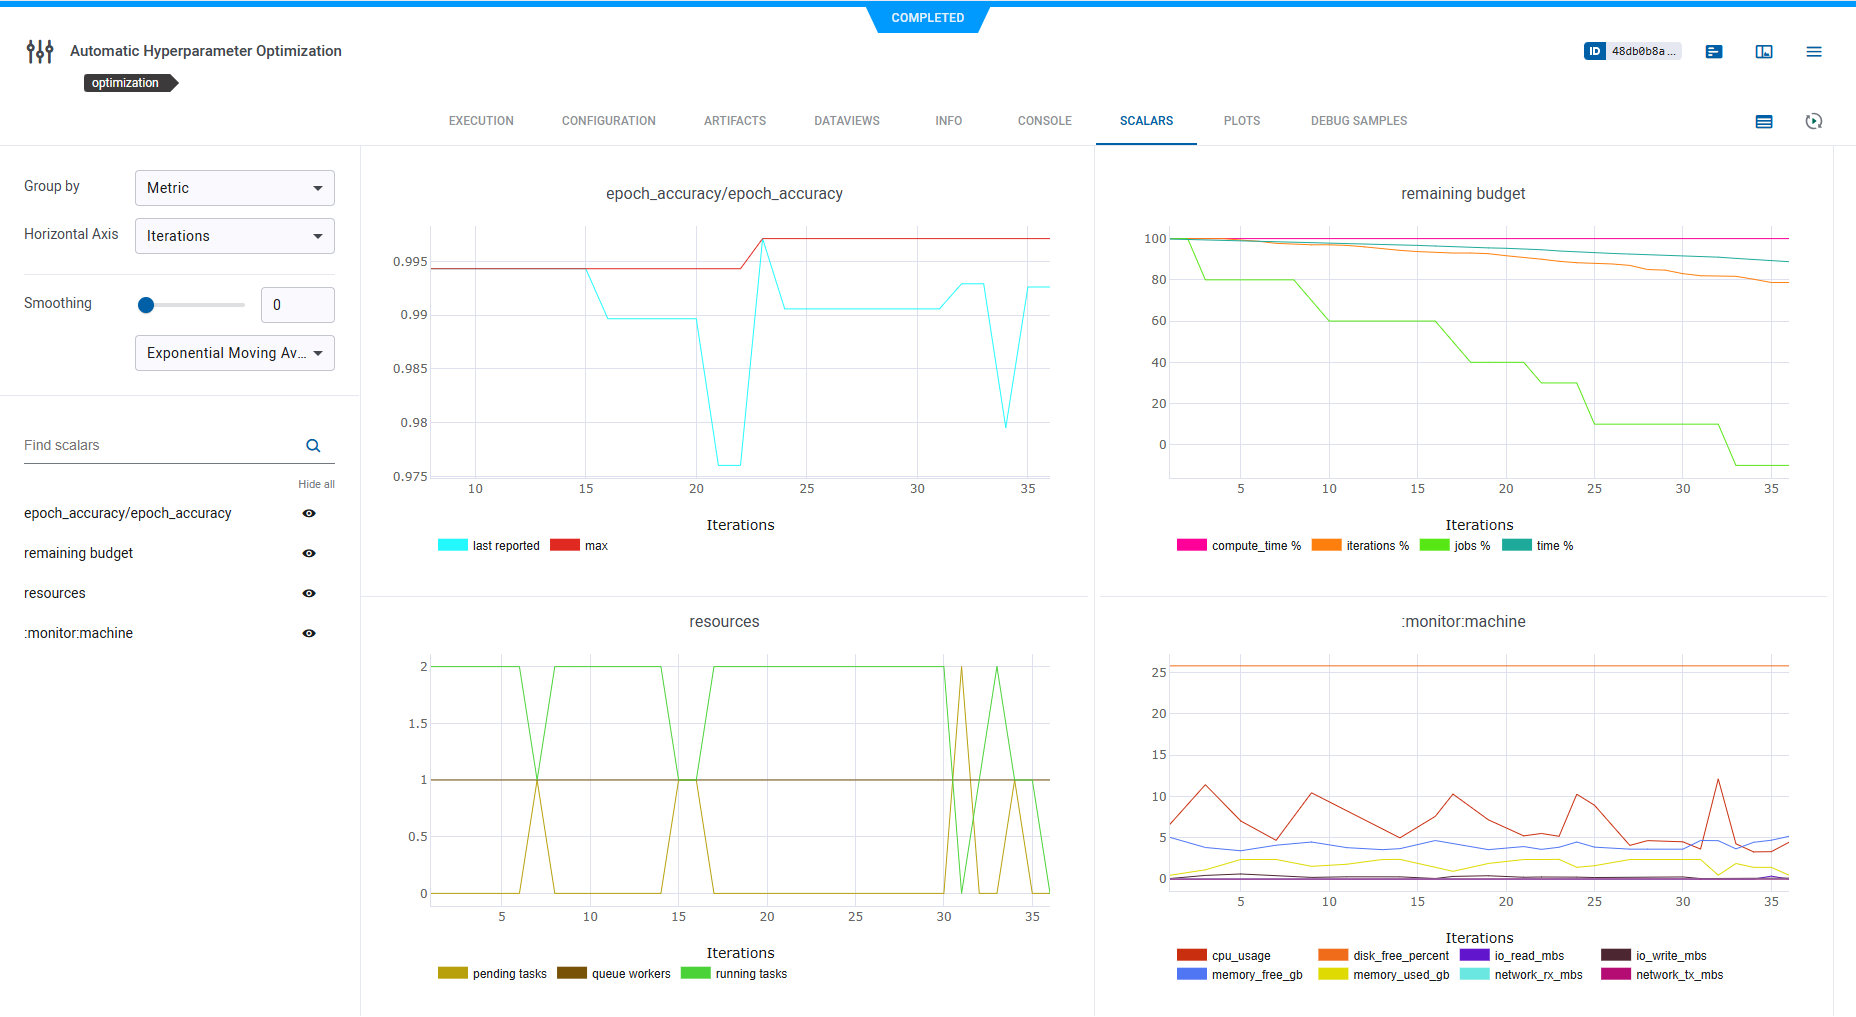Screen dimensions: 1856x1017
Task: Click the task ID badge
Action: 1632,51
